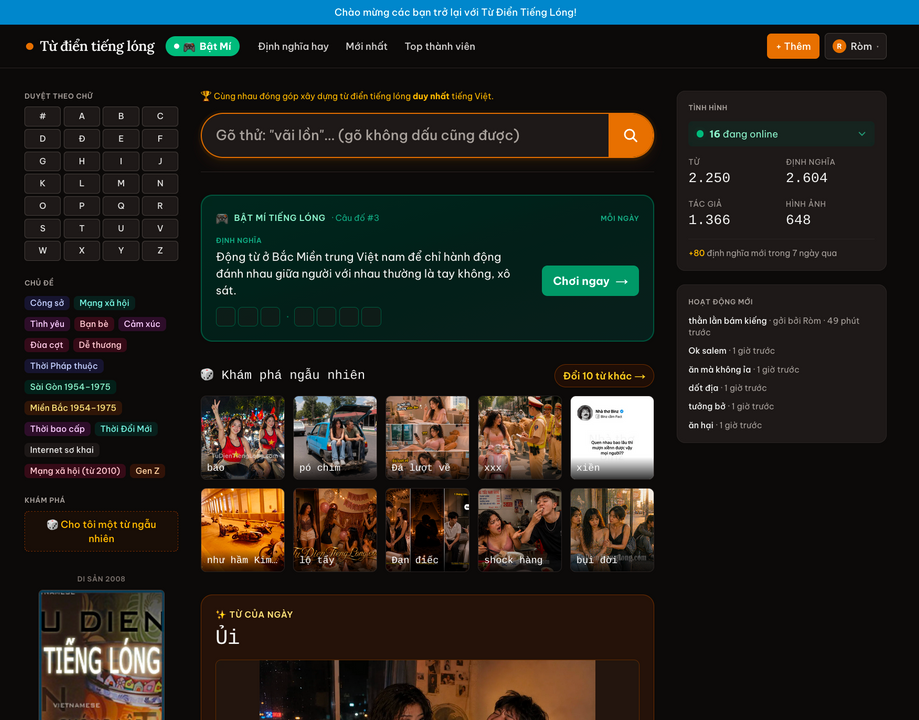Select the Thời bao cấp tag
919x720 pixels.
click(57, 429)
